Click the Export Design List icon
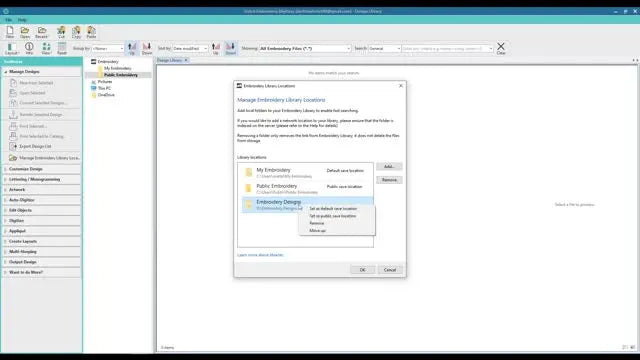This screenshot has height=360, width=640. click(x=13, y=146)
